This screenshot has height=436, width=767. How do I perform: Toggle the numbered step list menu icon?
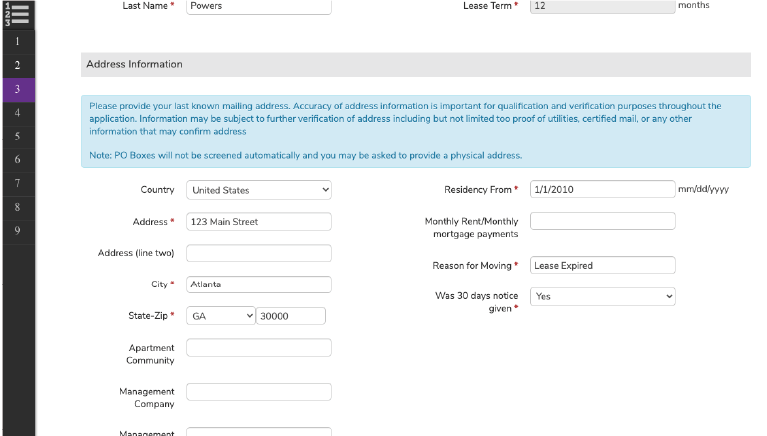17,14
